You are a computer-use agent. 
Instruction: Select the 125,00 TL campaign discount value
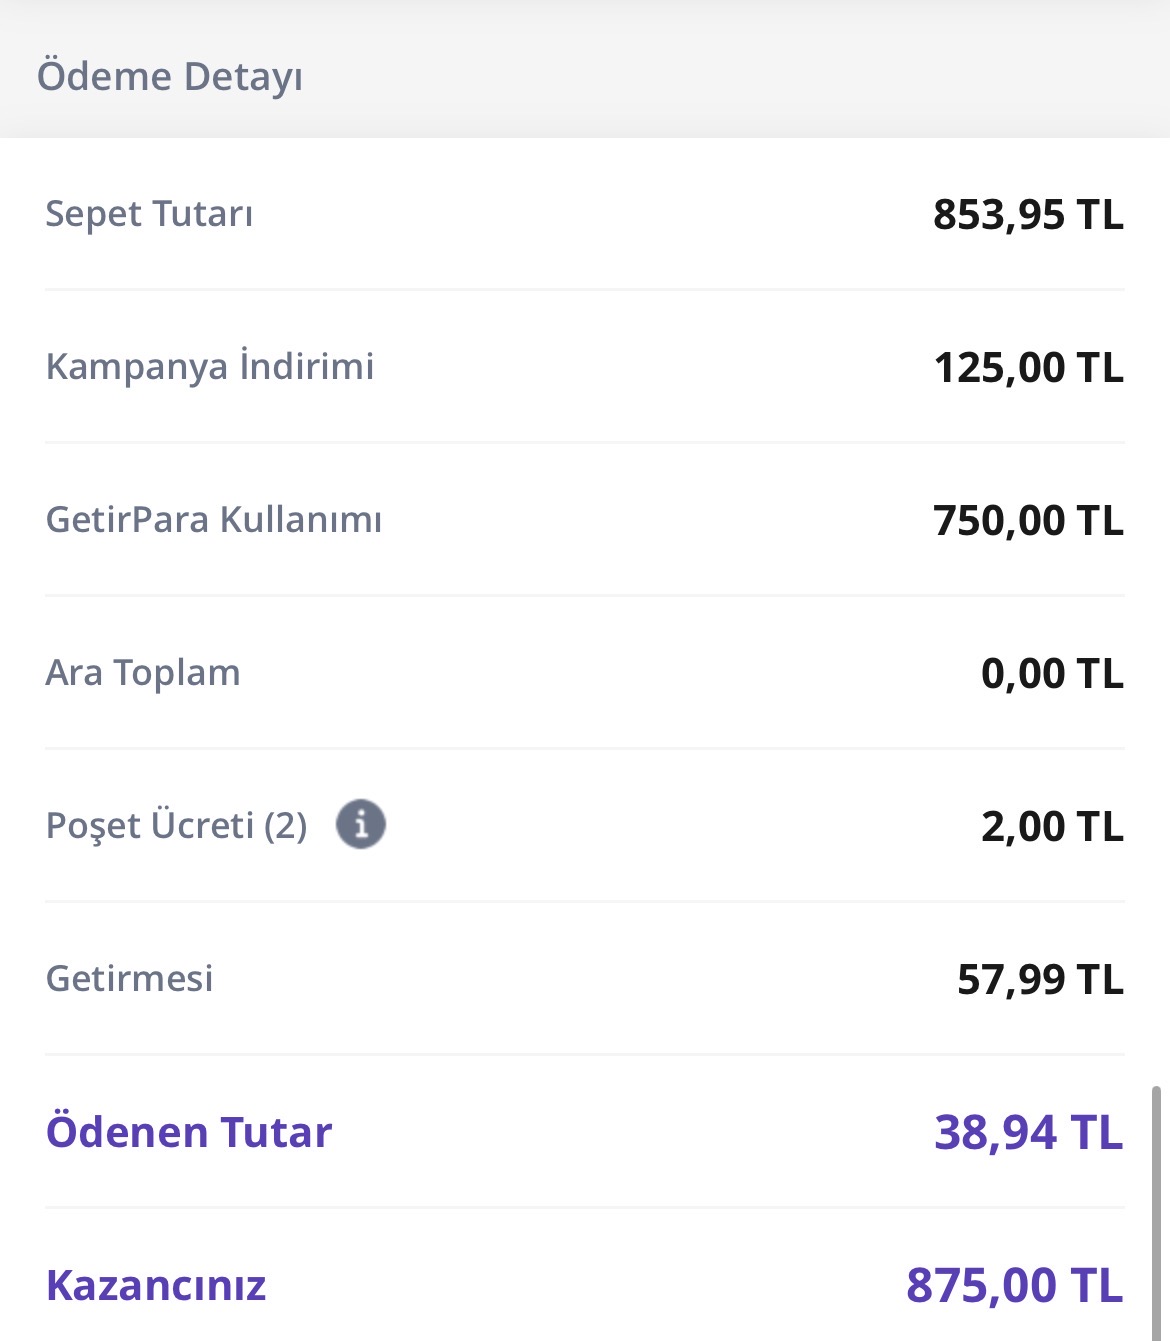point(1028,368)
